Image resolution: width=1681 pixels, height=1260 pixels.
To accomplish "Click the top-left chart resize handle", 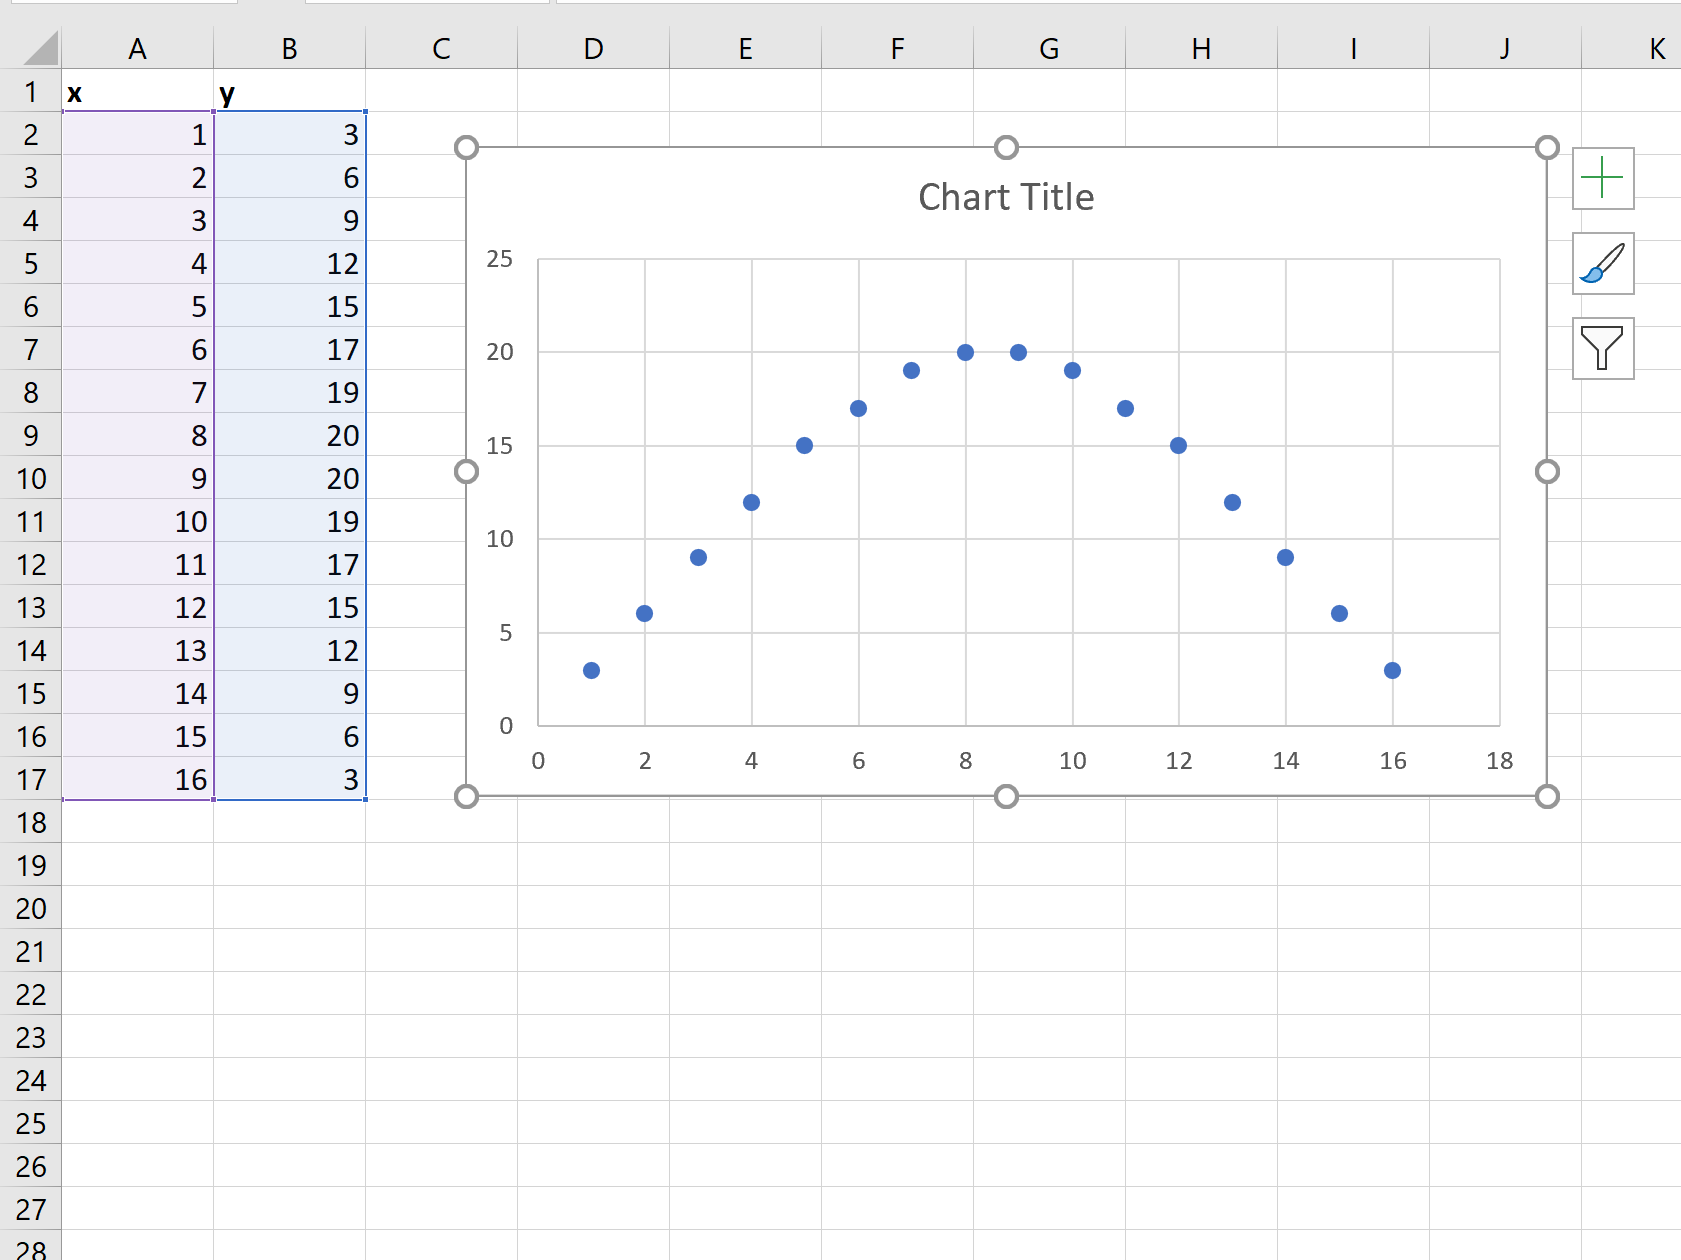I will [x=466, y=148].
